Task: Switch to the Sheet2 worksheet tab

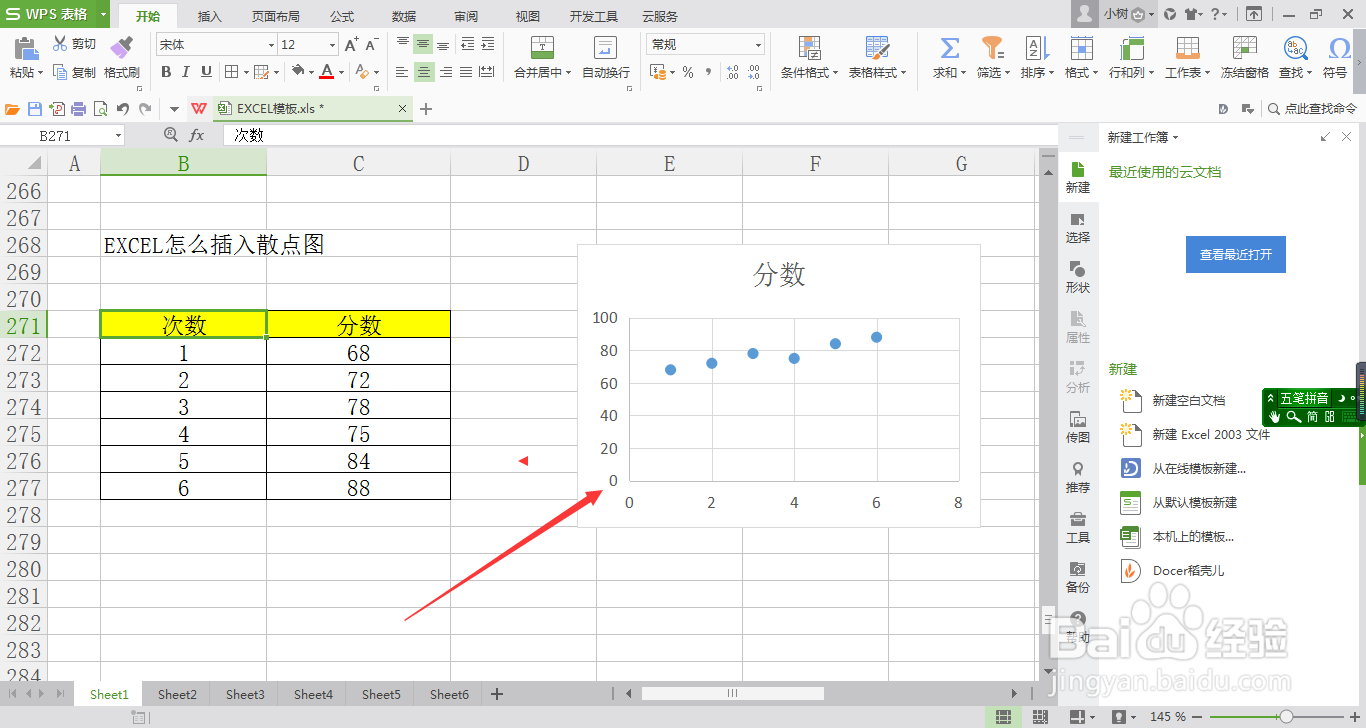Action: (x=177, y=694)
